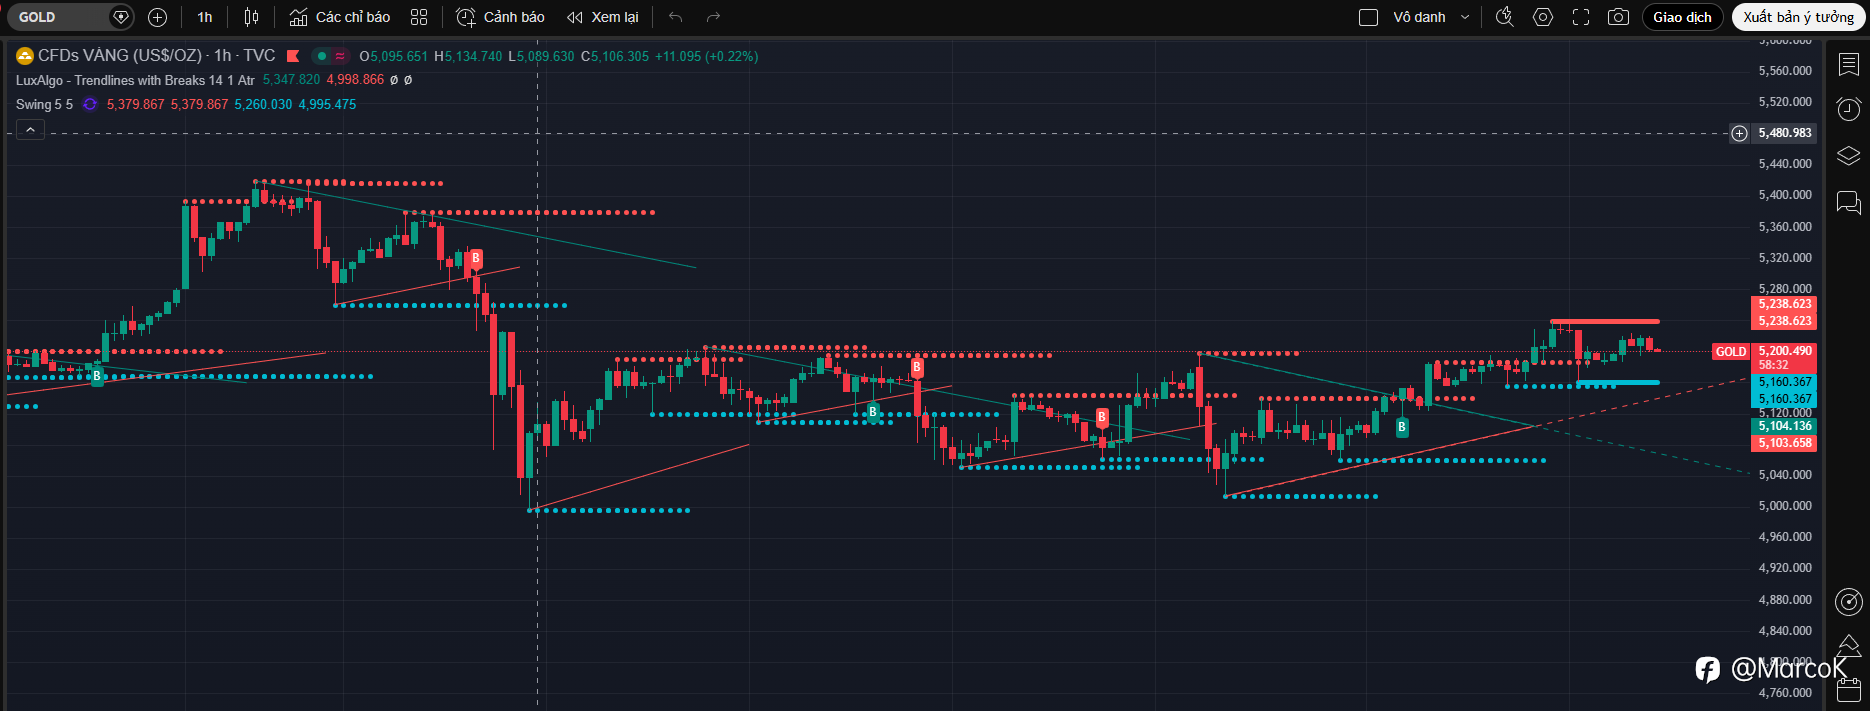Click the CFDs VÀNG (US$/OZ) chart title
The width and height of the screenshot is (1870, 711).
pyautogui.click(x=120, y=56)
